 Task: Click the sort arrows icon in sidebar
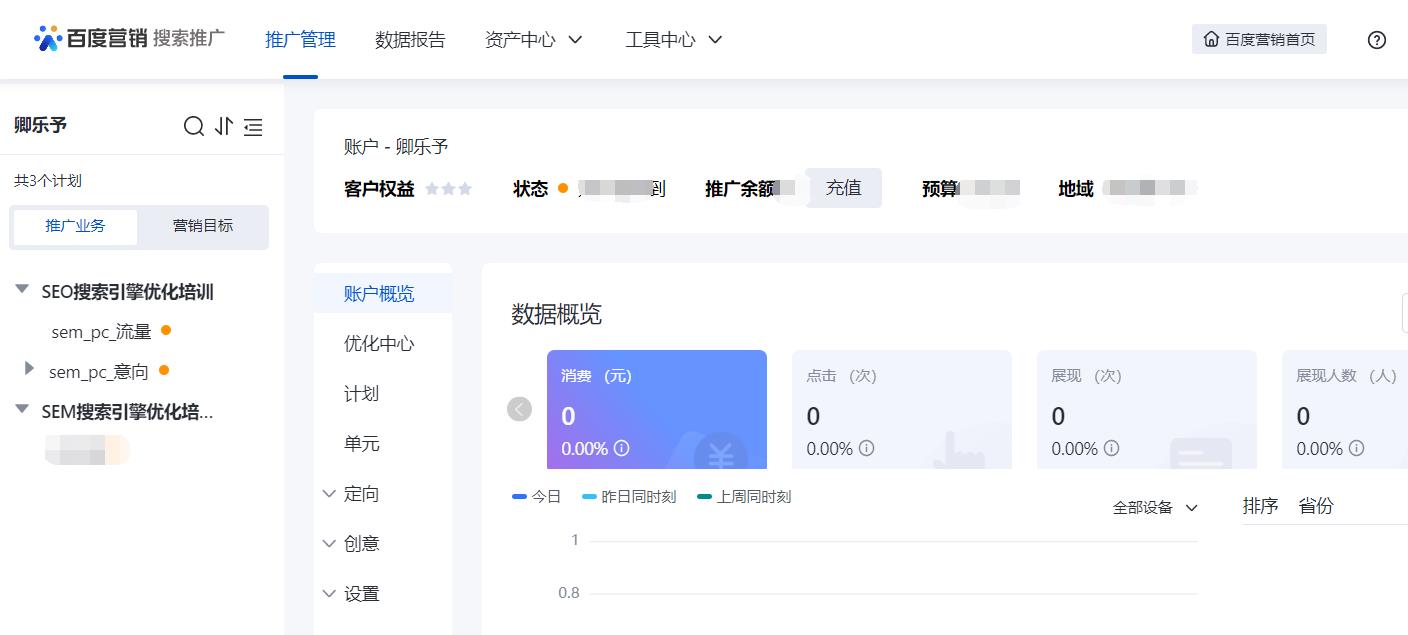tap(224, 126)
